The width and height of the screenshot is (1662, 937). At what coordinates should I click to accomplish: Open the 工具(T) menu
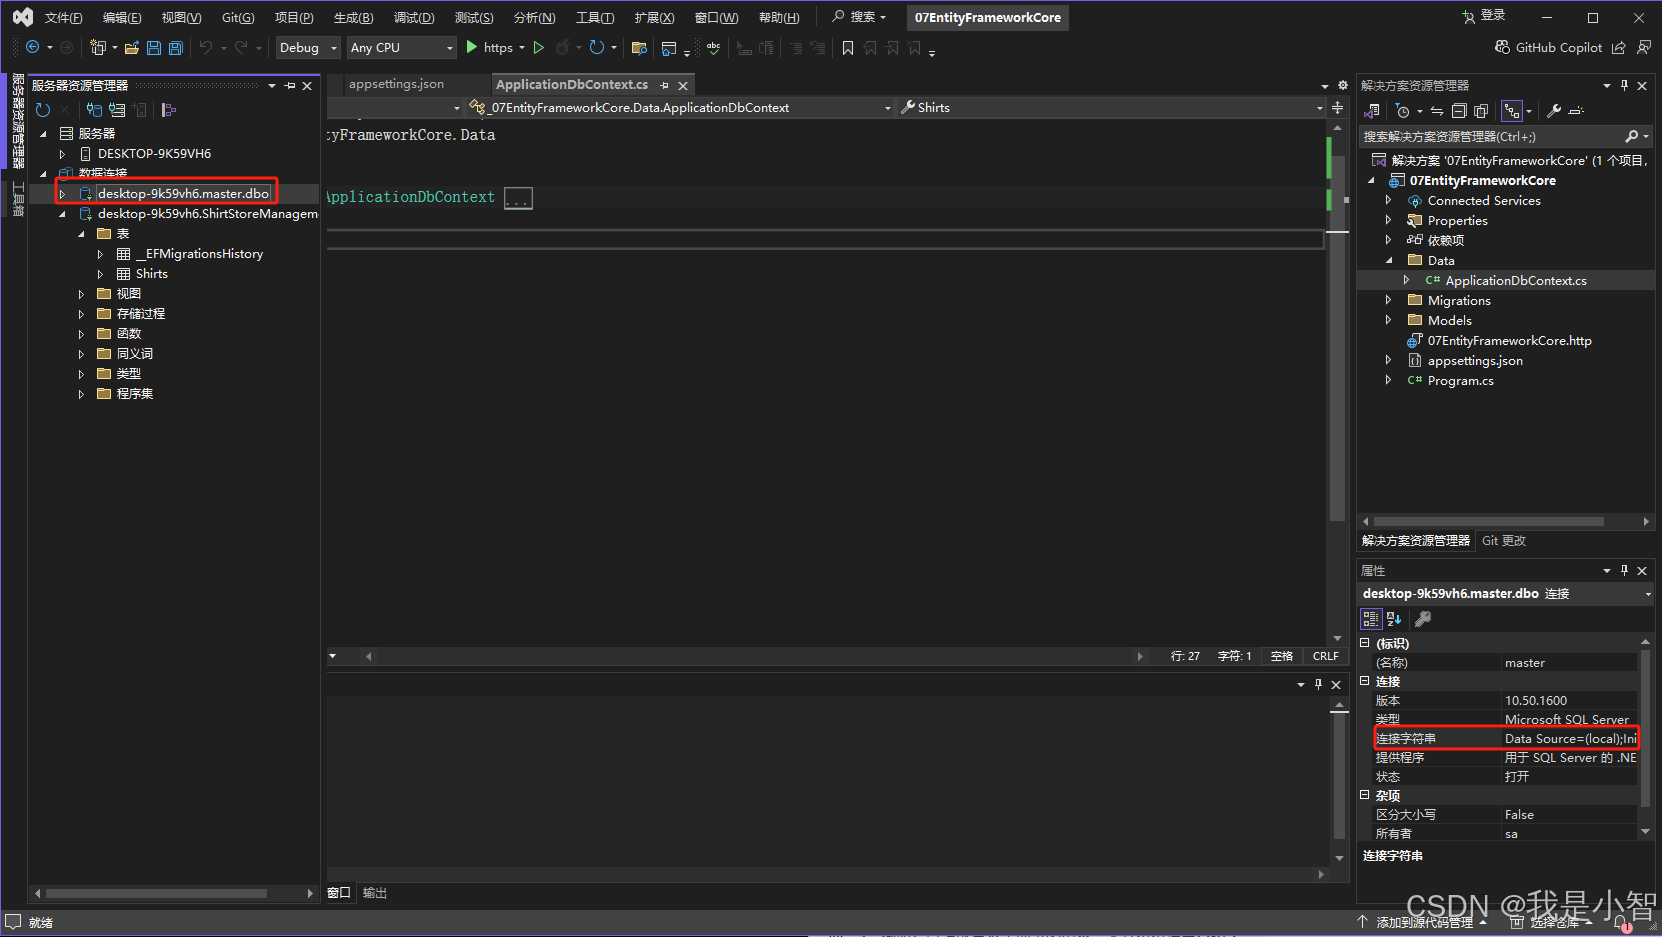coord(595,18)
